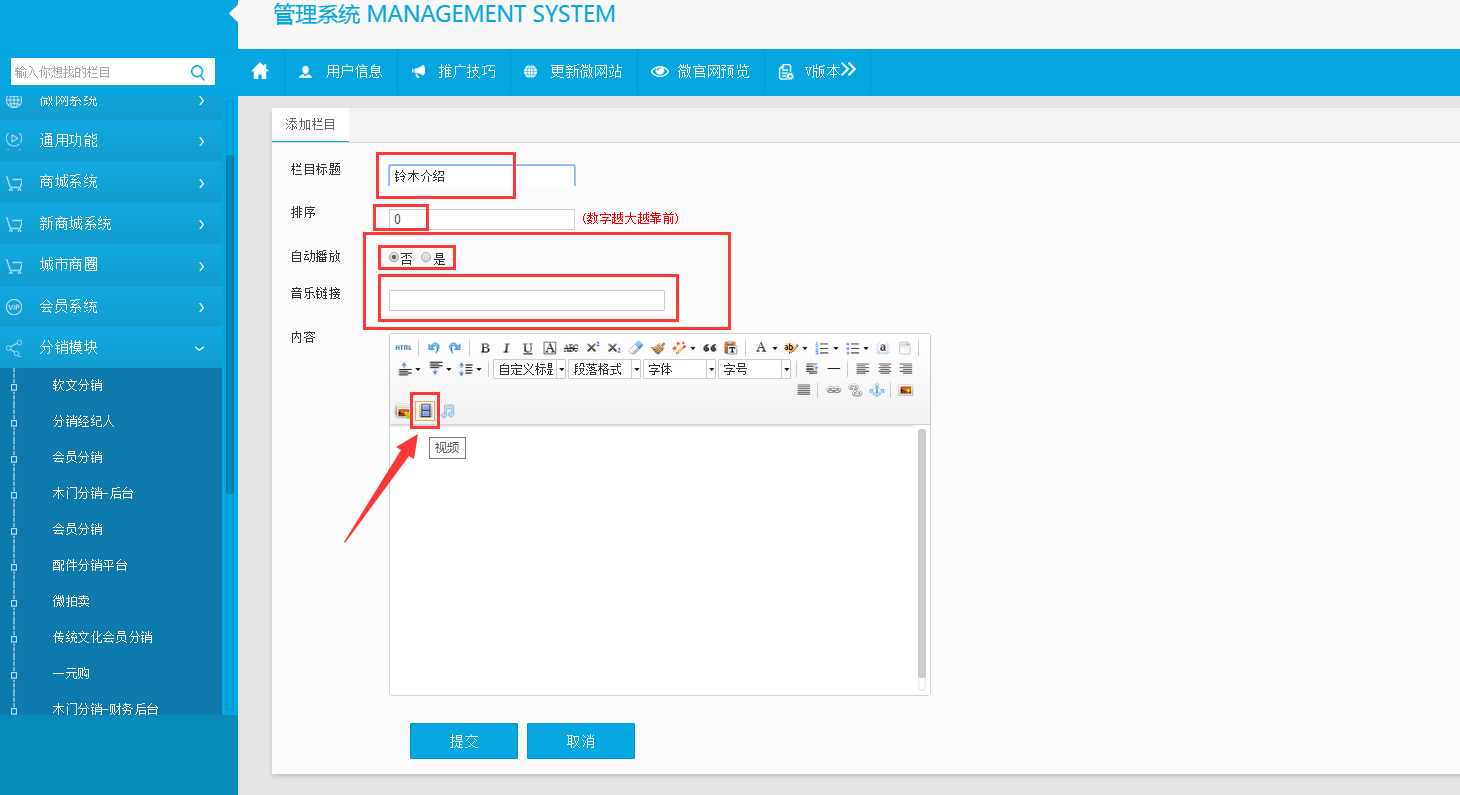1460x795 pixels.
Task: Expand 商城系统 in the sidebar
Action: [111, 182]
